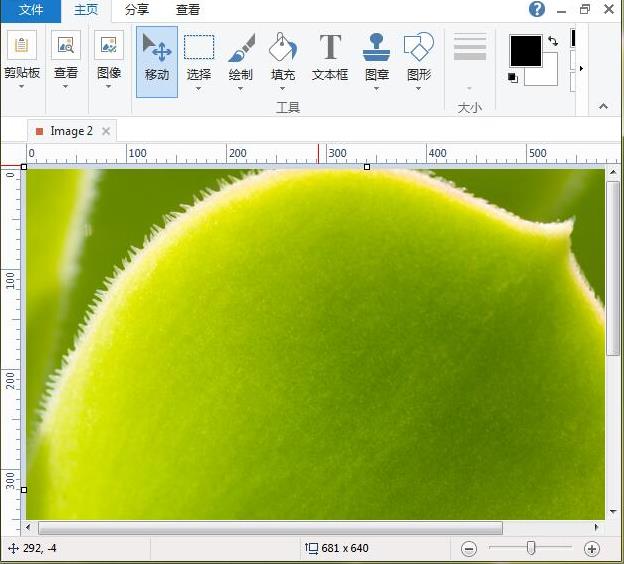Click the scroll up arrow
This screenshot has width=624, height=564.
(x=613, y=172)
